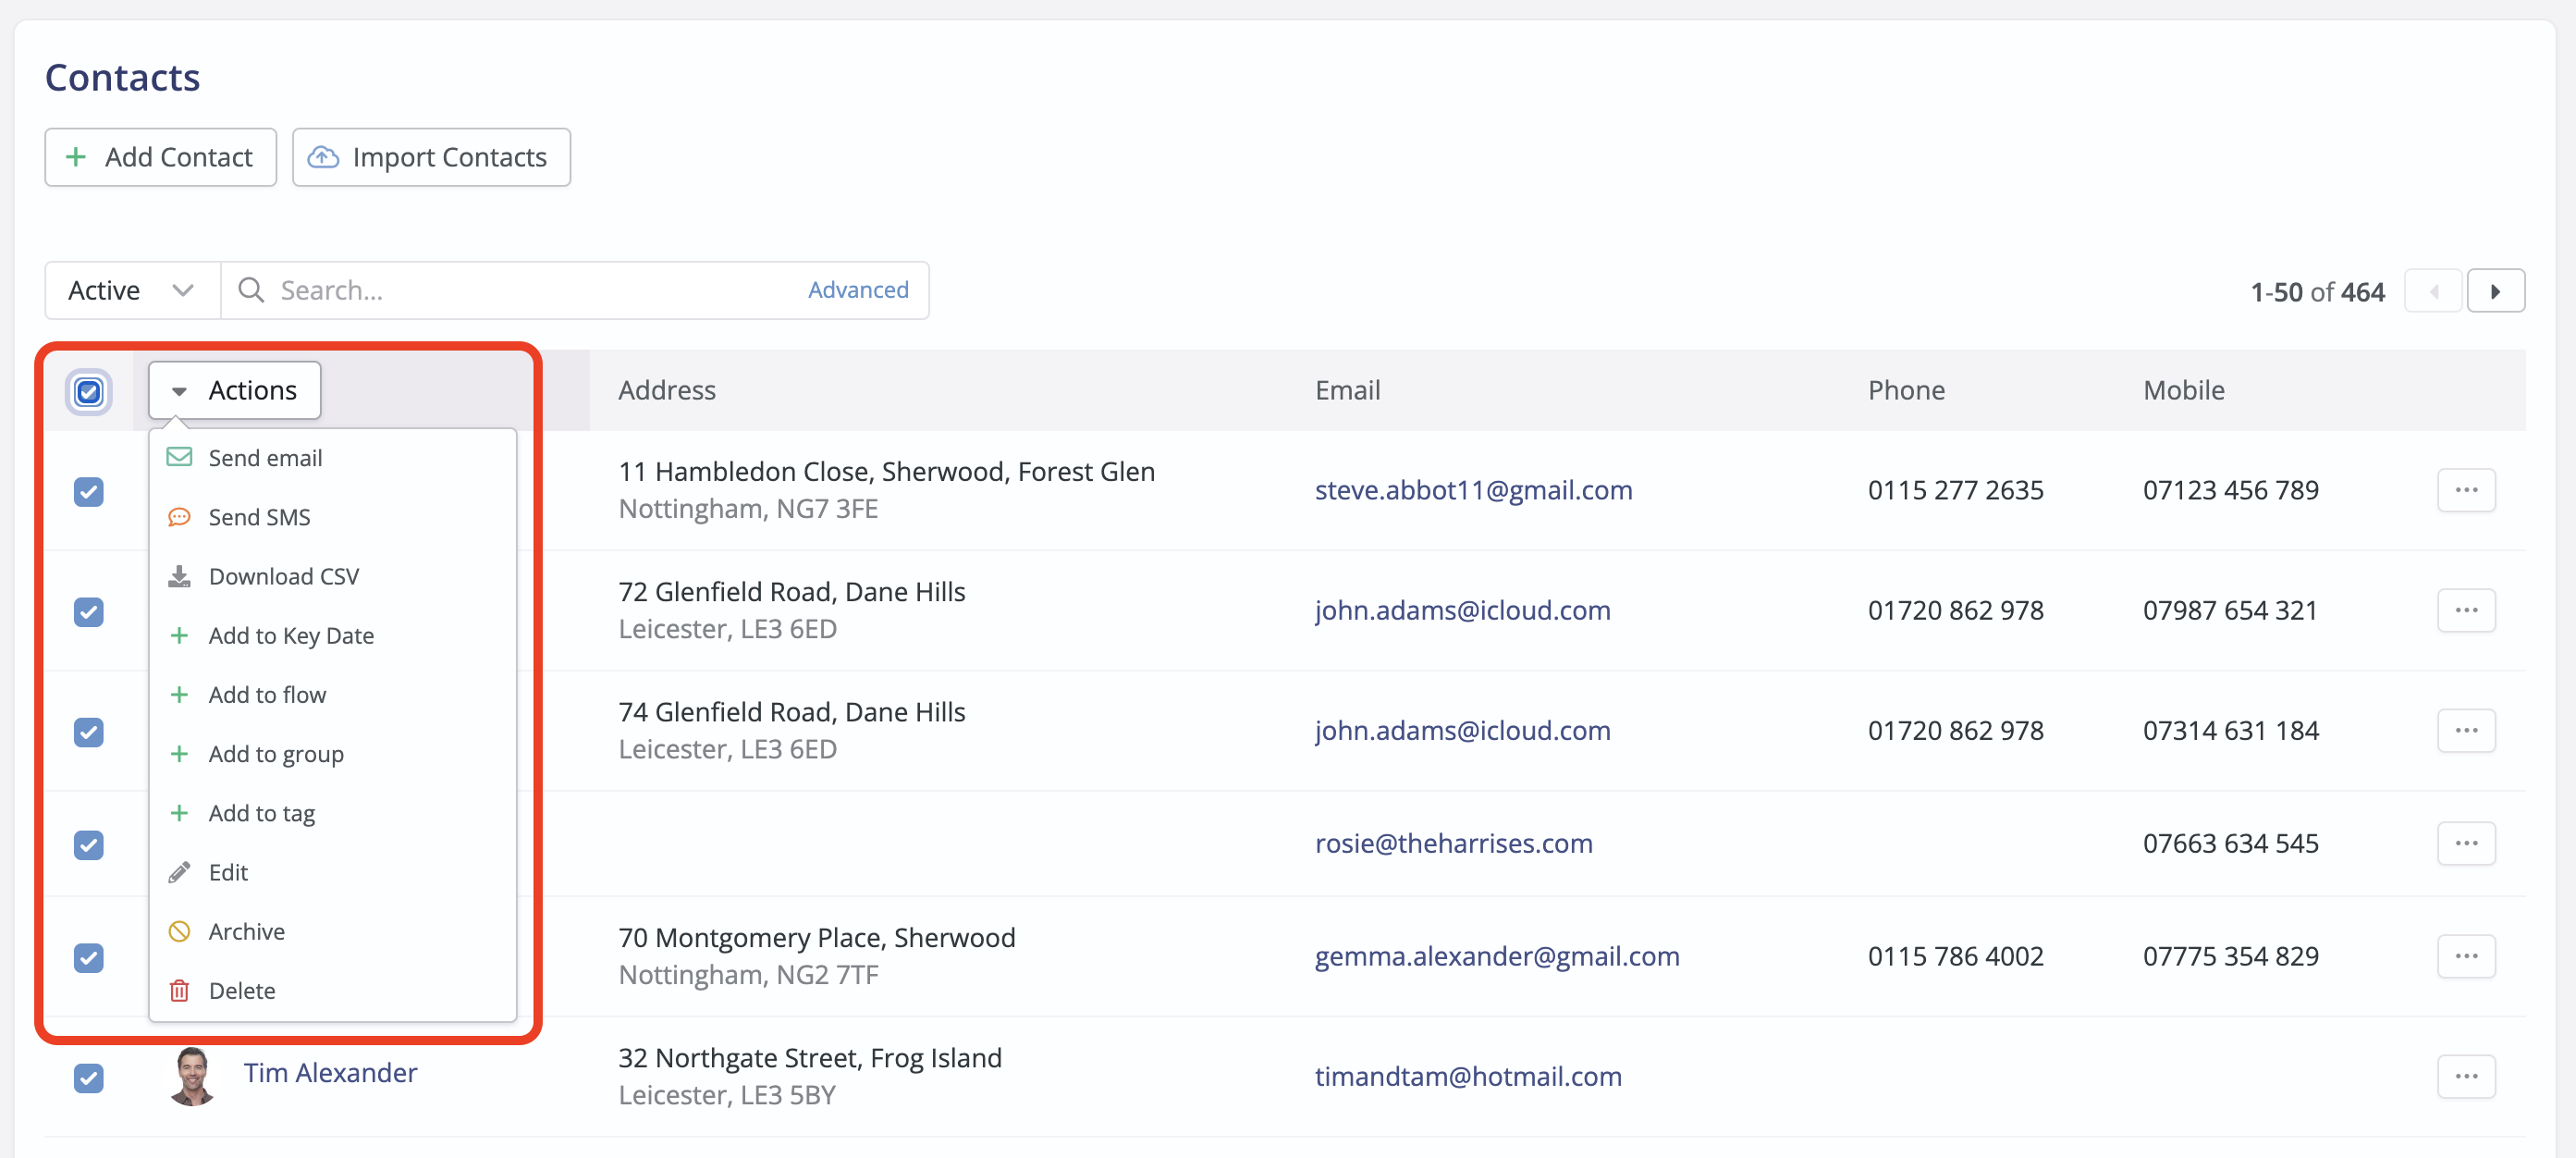This screenshot has height=1158, width=2576.
Task: Select Add to Key Date option
Action: (291, 635)
